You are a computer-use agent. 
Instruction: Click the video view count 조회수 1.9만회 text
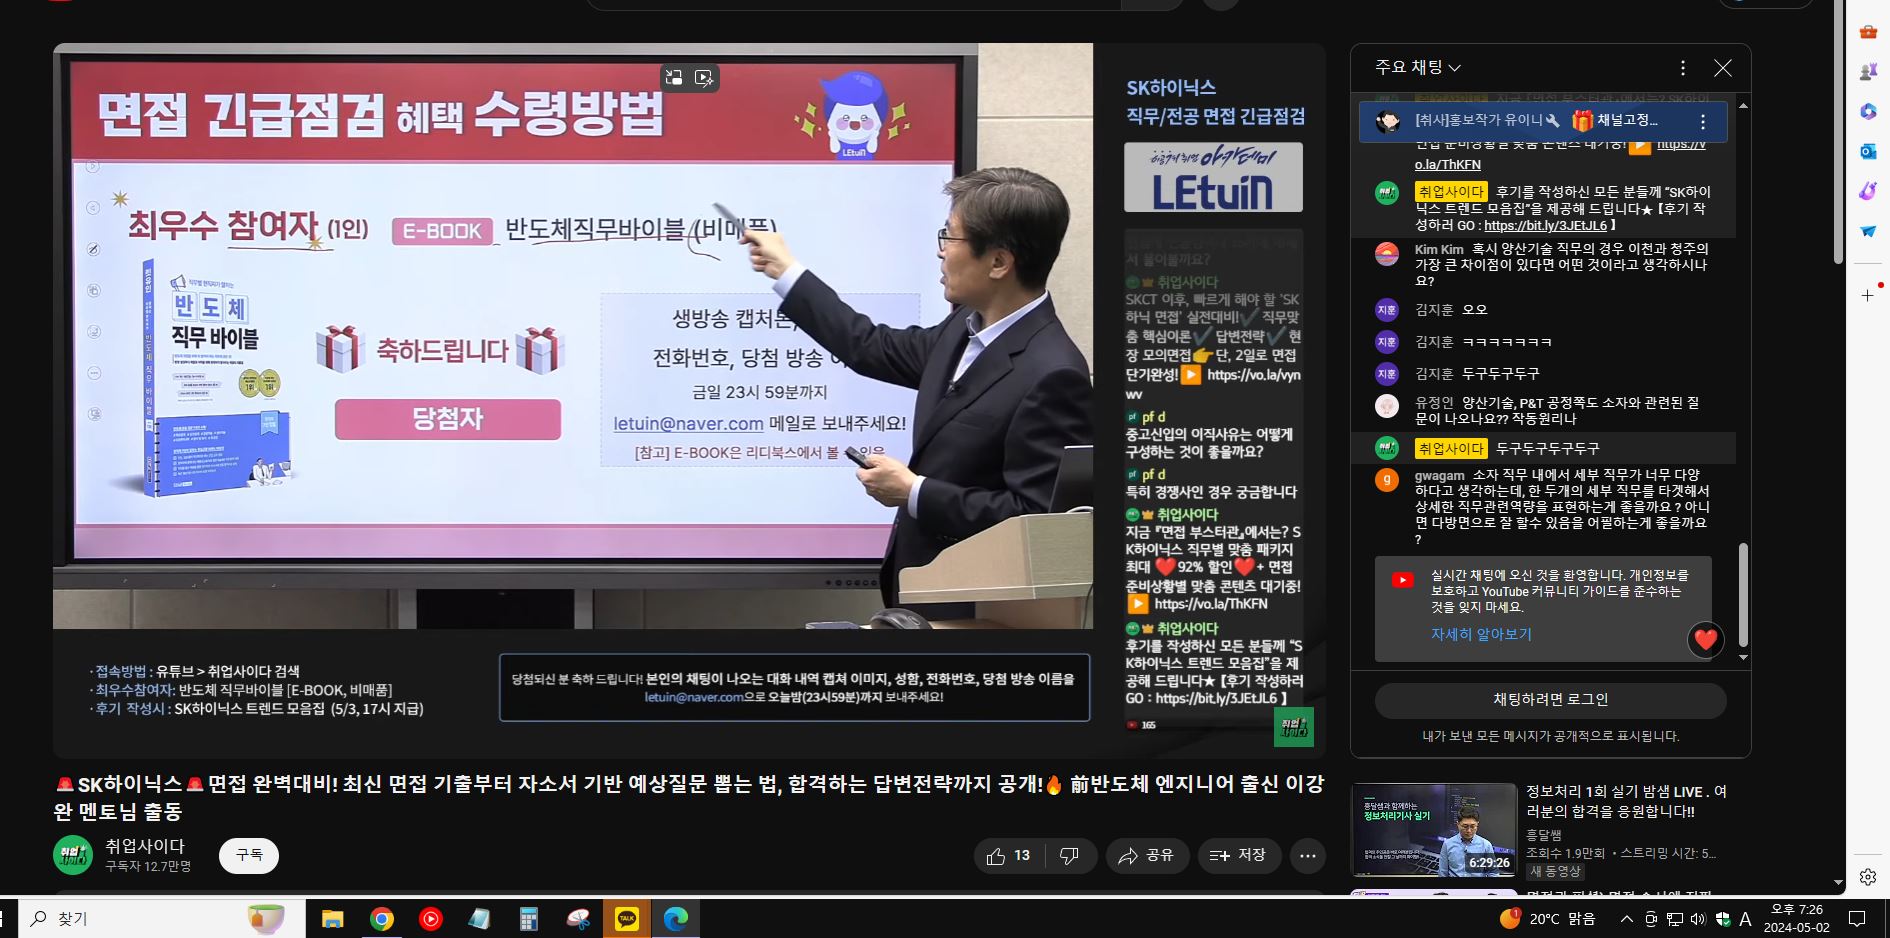(1565, 853)
